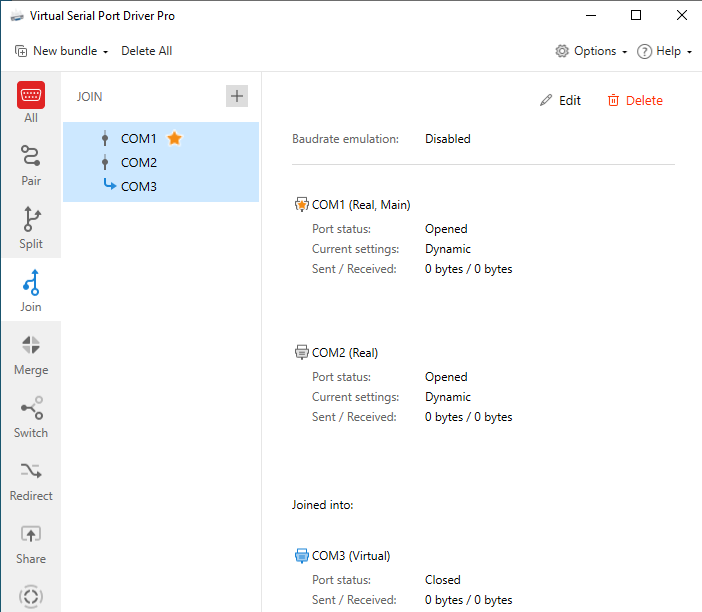Viewport: 702px width, 612px height.
Task: Click the Baudrate emulation Disabled value
Action: (448, 139)
